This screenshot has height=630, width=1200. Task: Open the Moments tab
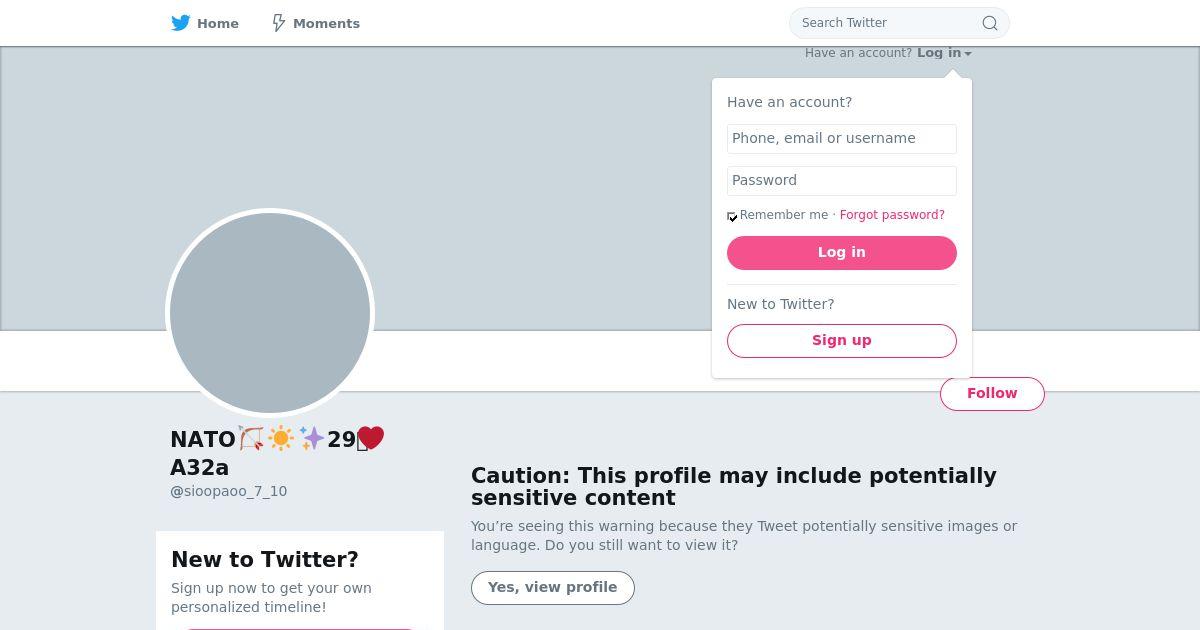tap(316, 23)
